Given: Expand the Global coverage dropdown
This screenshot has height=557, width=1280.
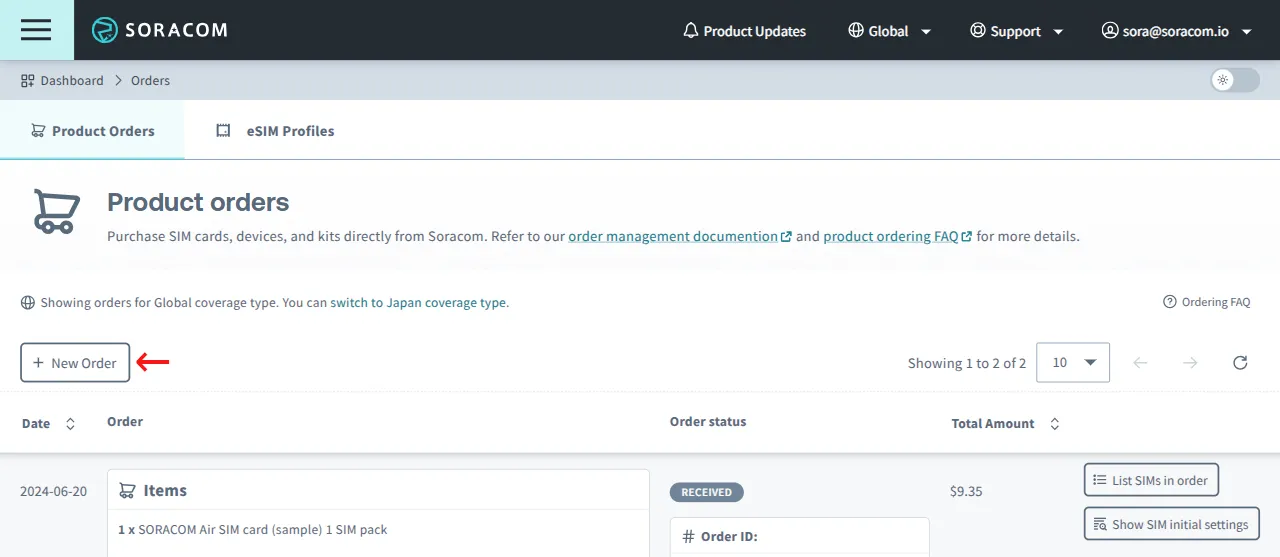Looking at the screenshot, I should 889,31.
